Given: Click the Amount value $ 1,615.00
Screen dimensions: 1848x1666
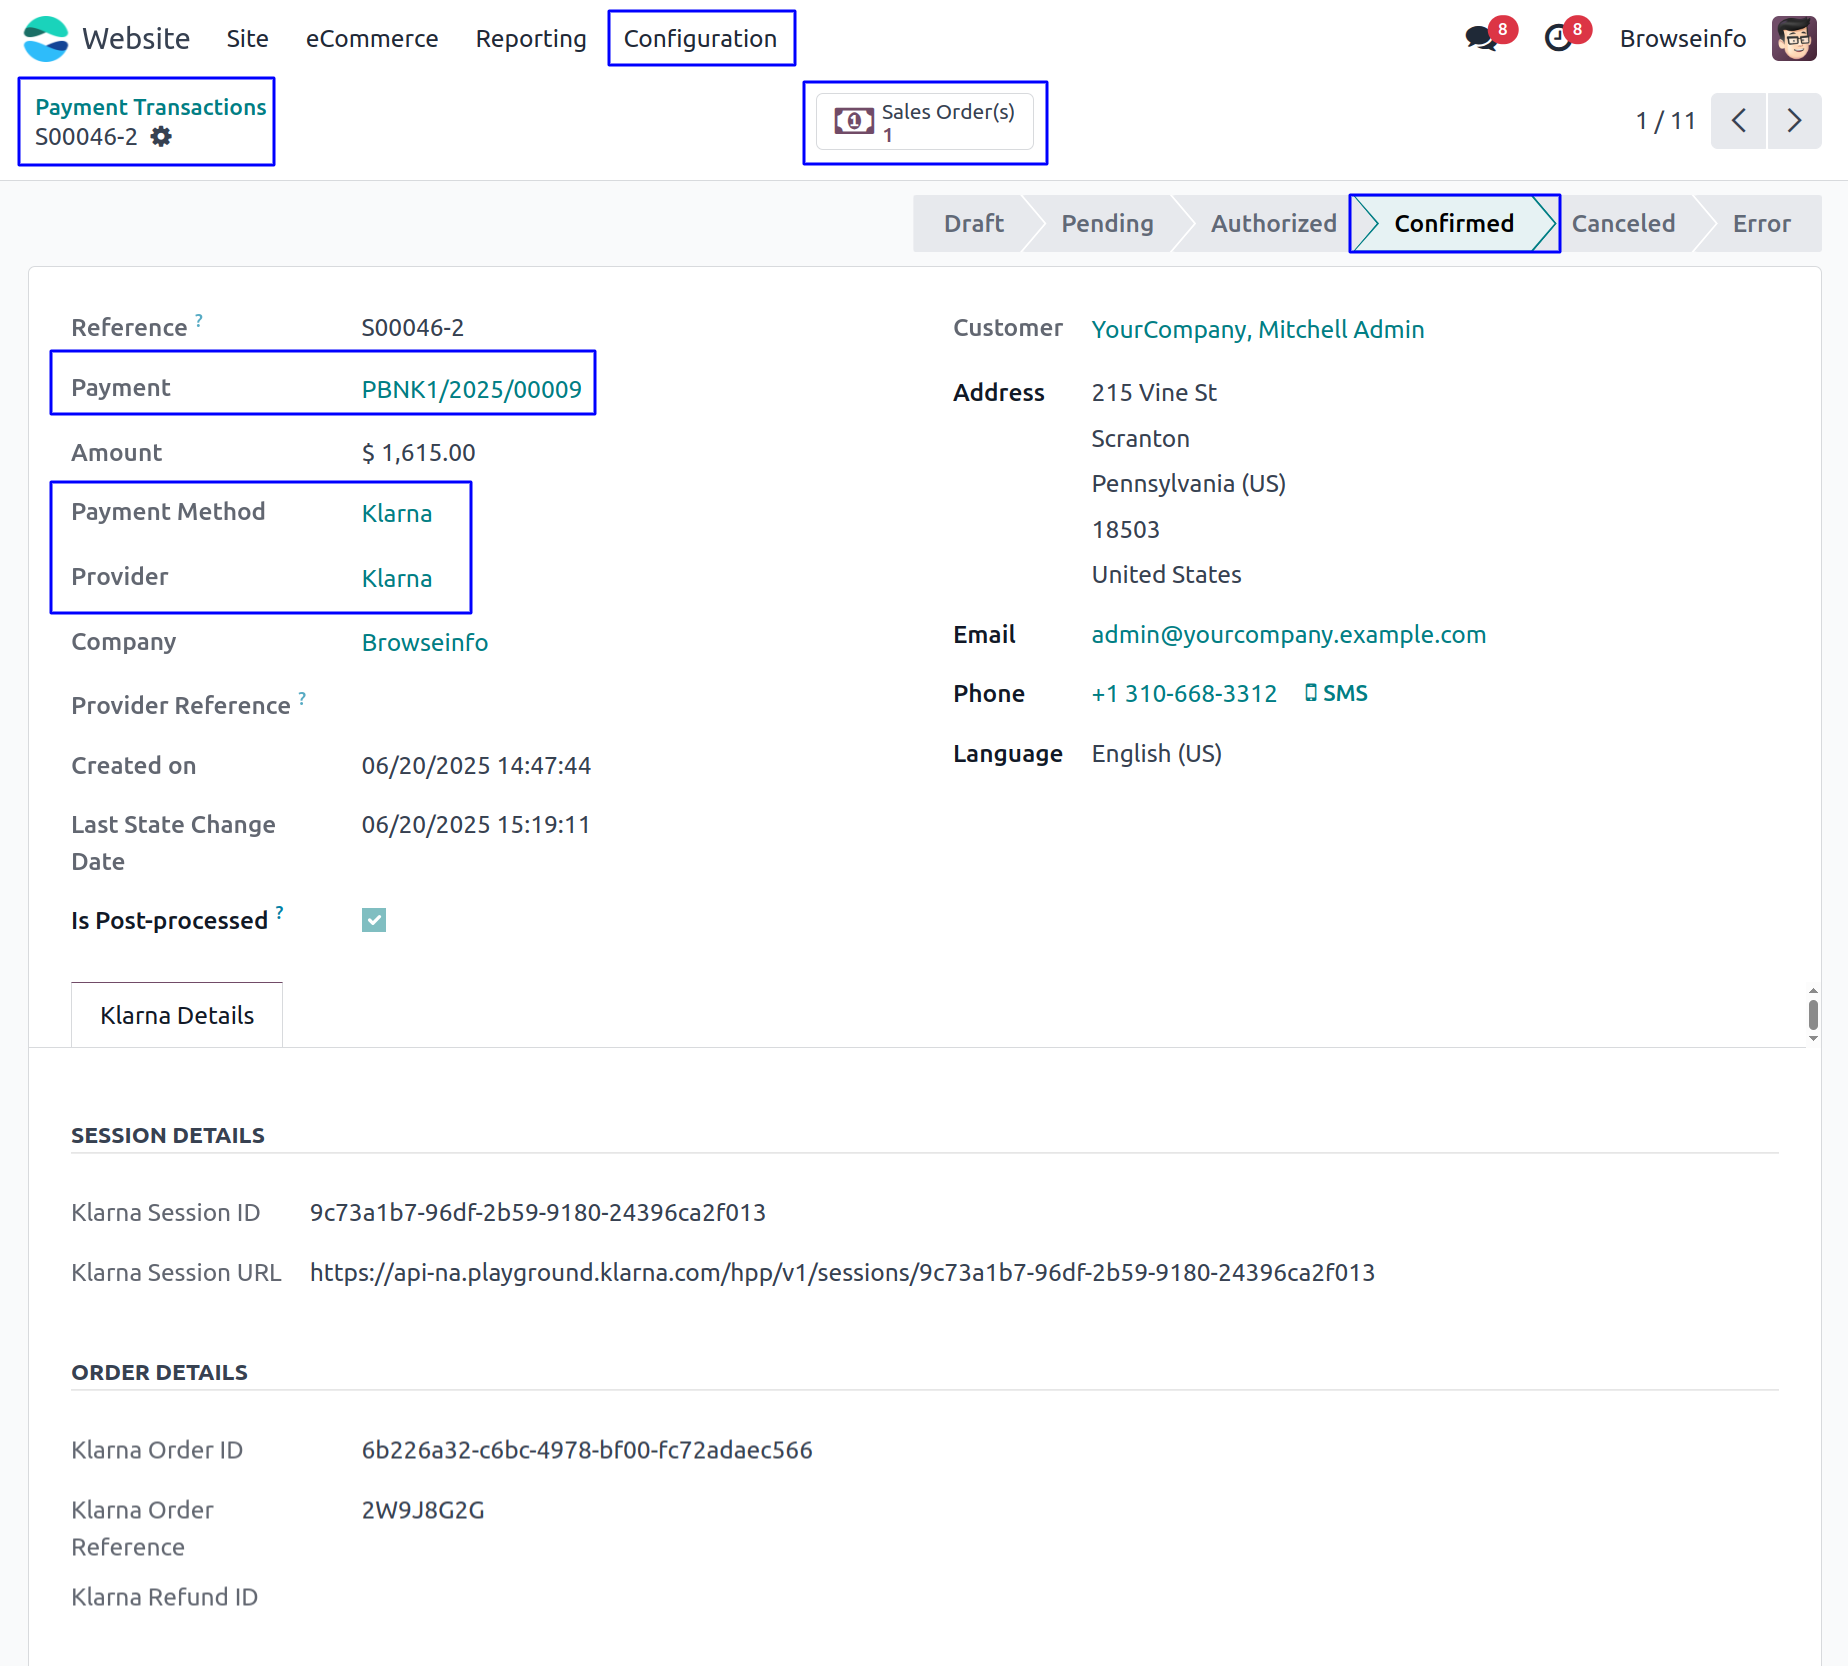Looking at the screenshot, I should click(418, 452).
